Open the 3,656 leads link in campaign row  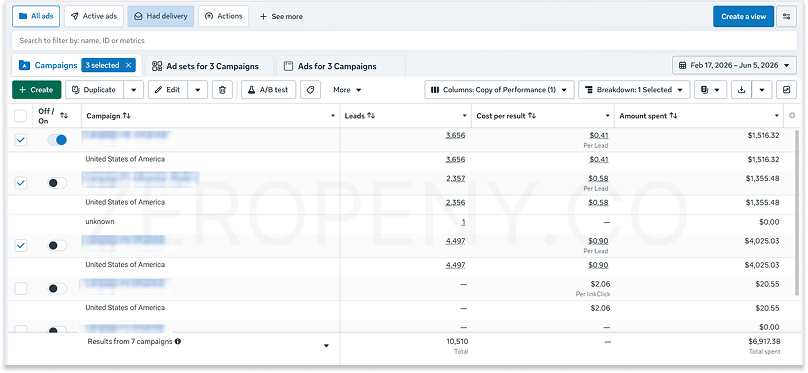[x=455, y=135]
